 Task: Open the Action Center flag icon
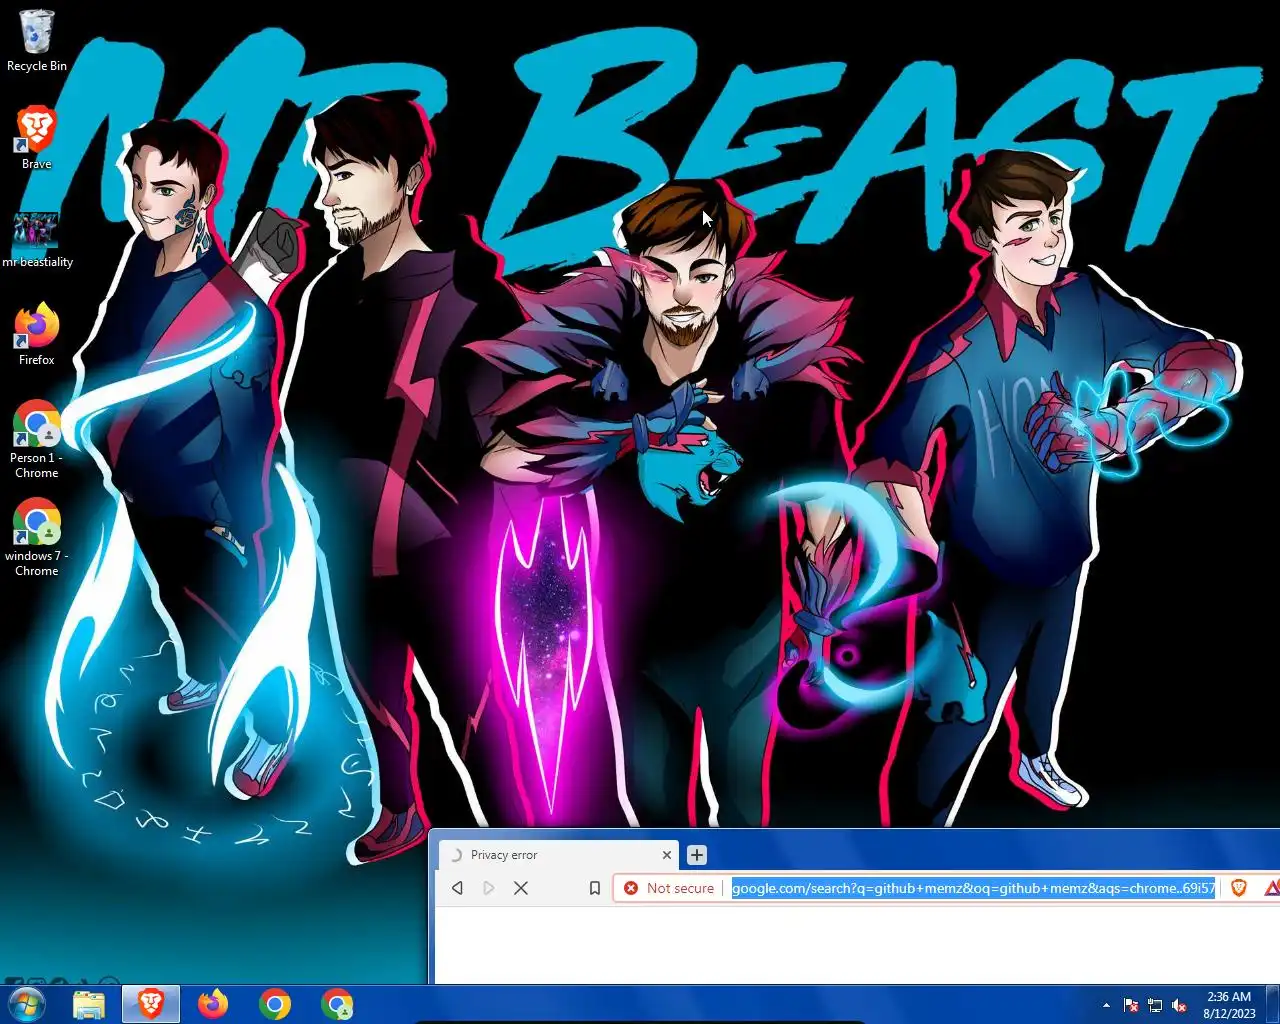coord(1131,1005)
